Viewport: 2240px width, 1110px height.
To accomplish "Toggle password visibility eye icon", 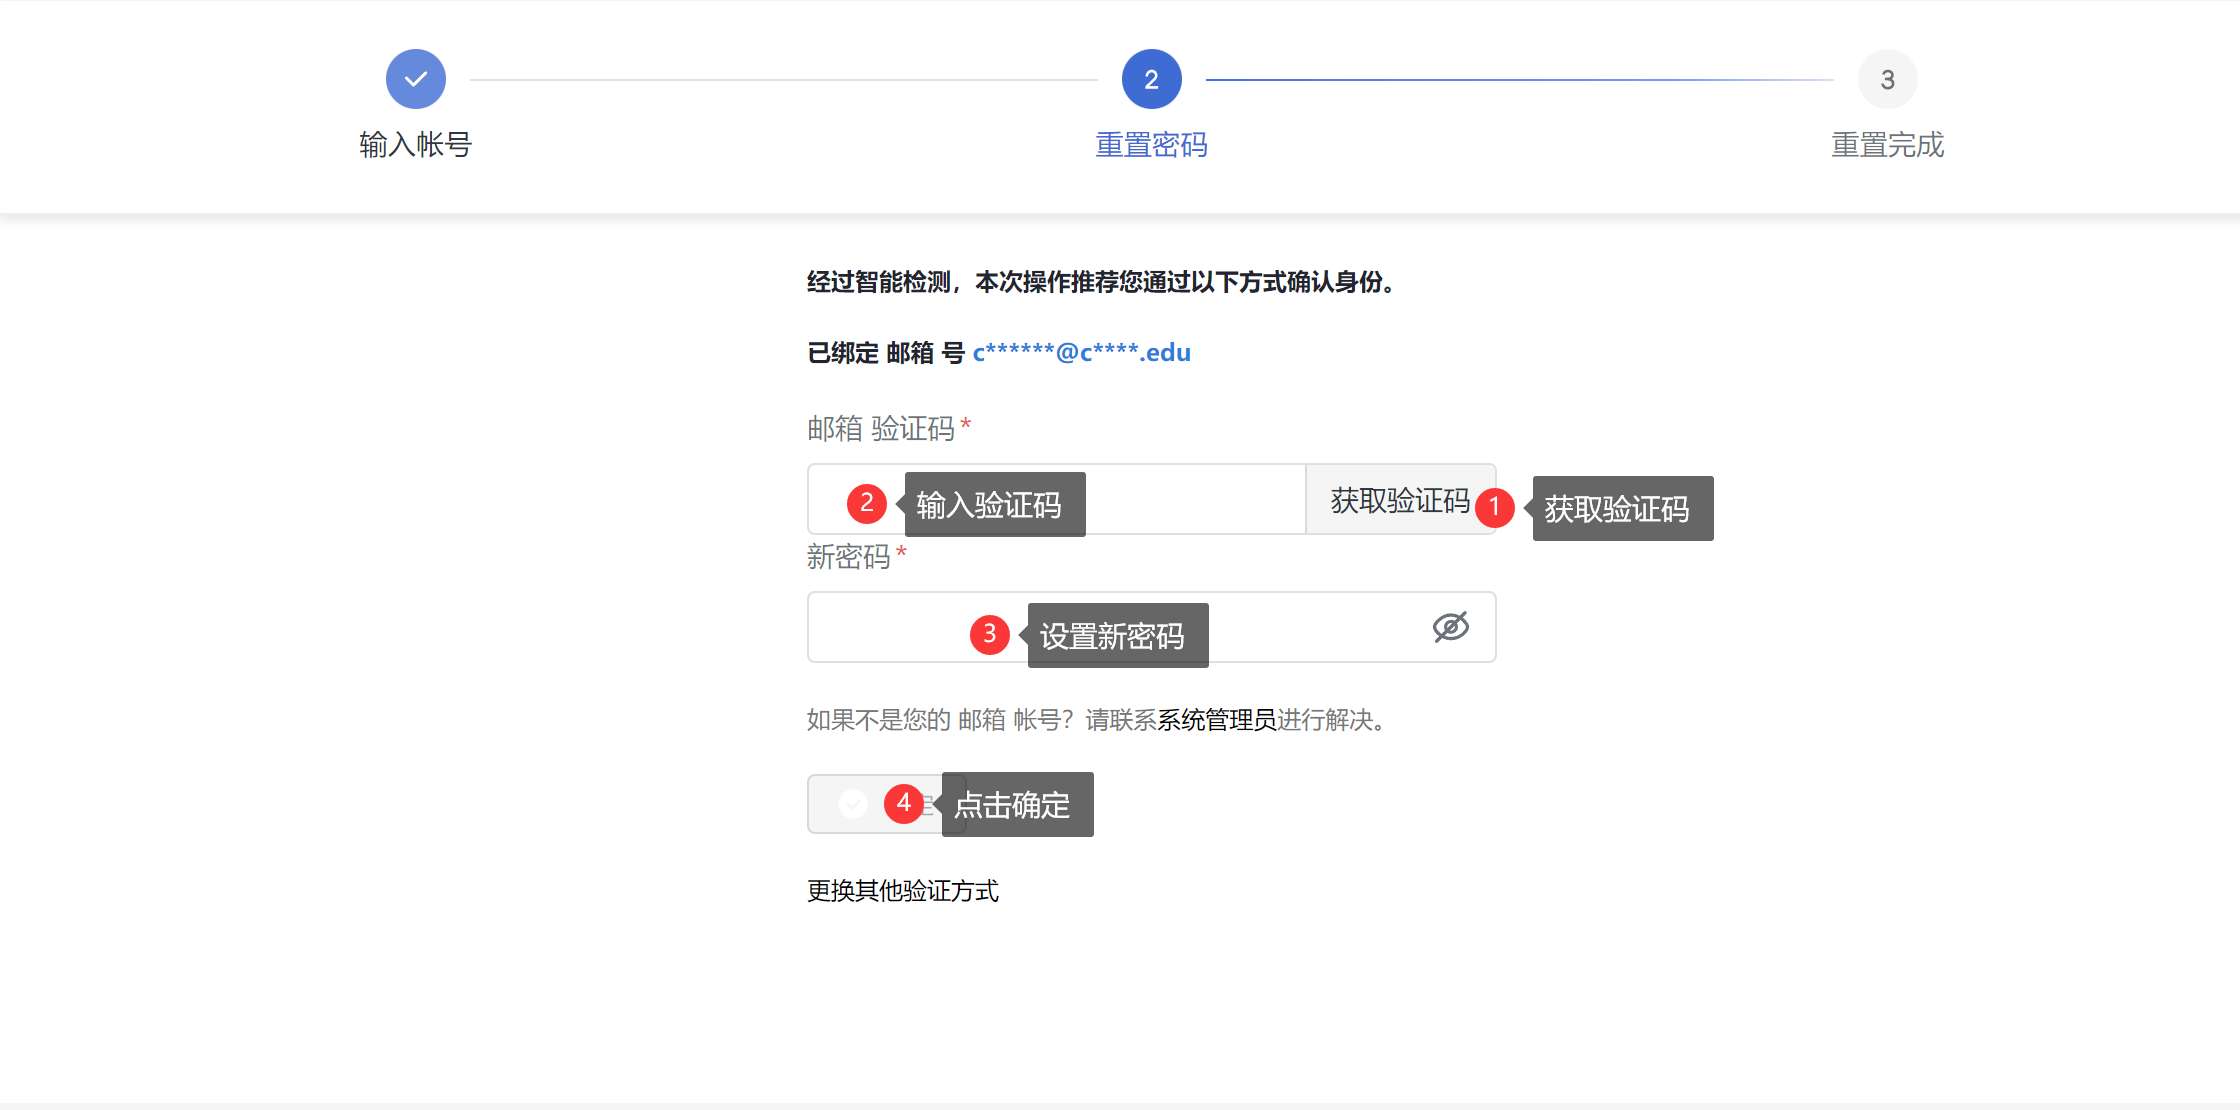I will 1450,627.
